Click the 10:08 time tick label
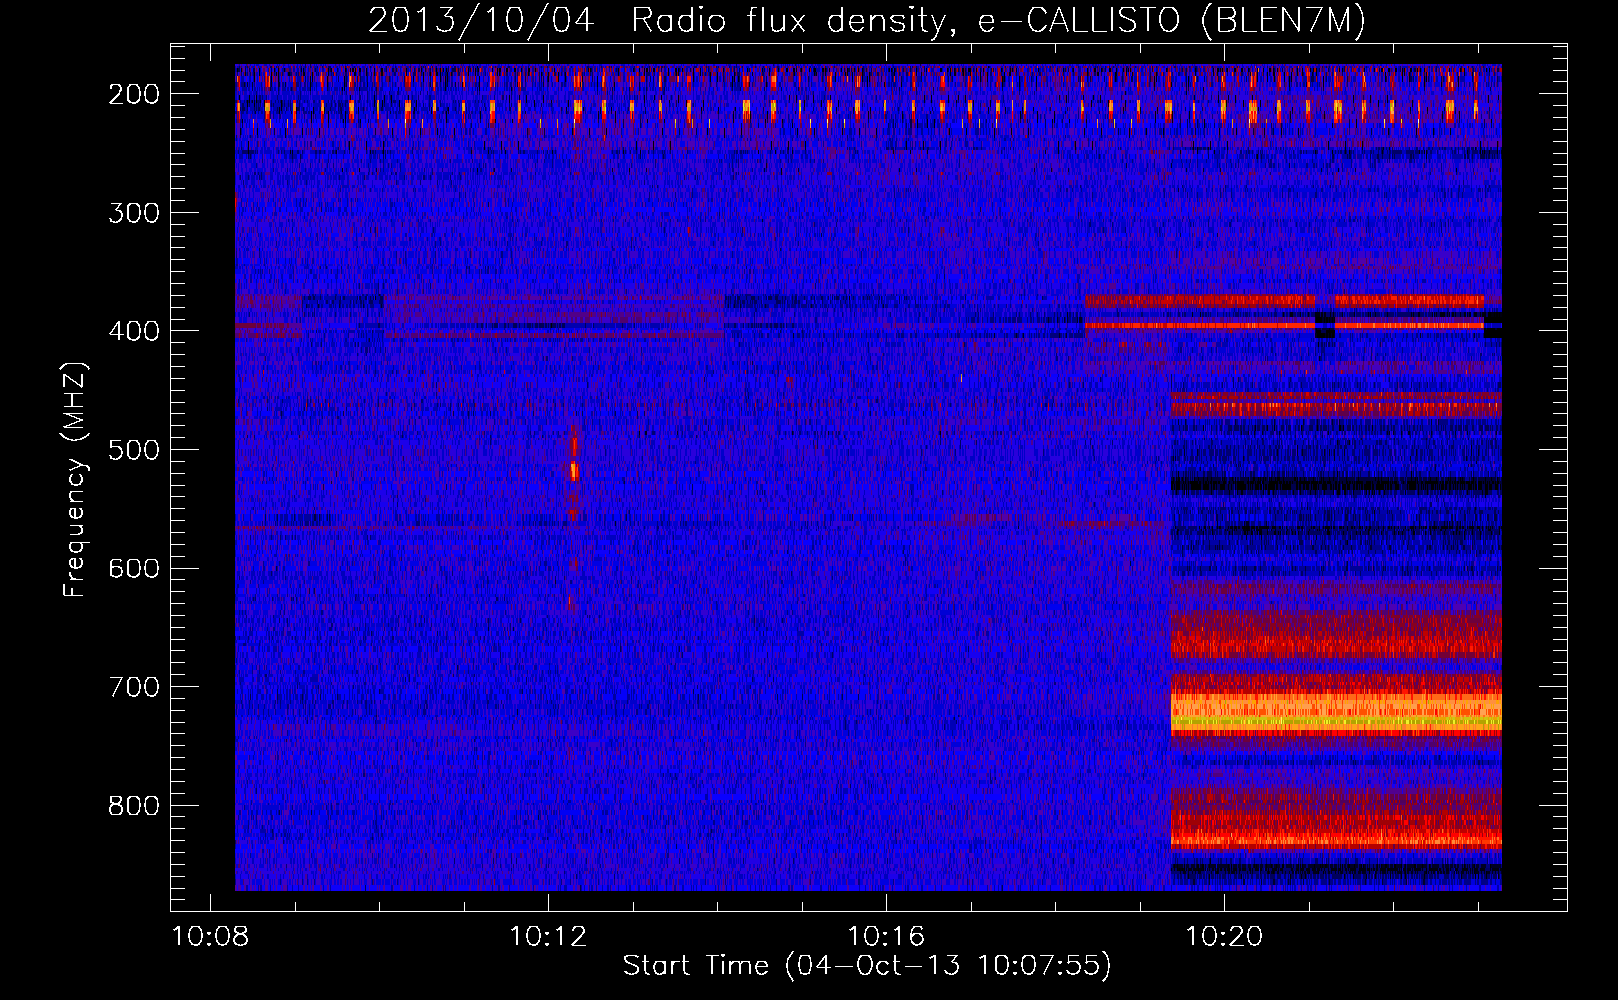Image resolution: width=1618 pixels, height=1000 pixels. click(x=210, y=936)
